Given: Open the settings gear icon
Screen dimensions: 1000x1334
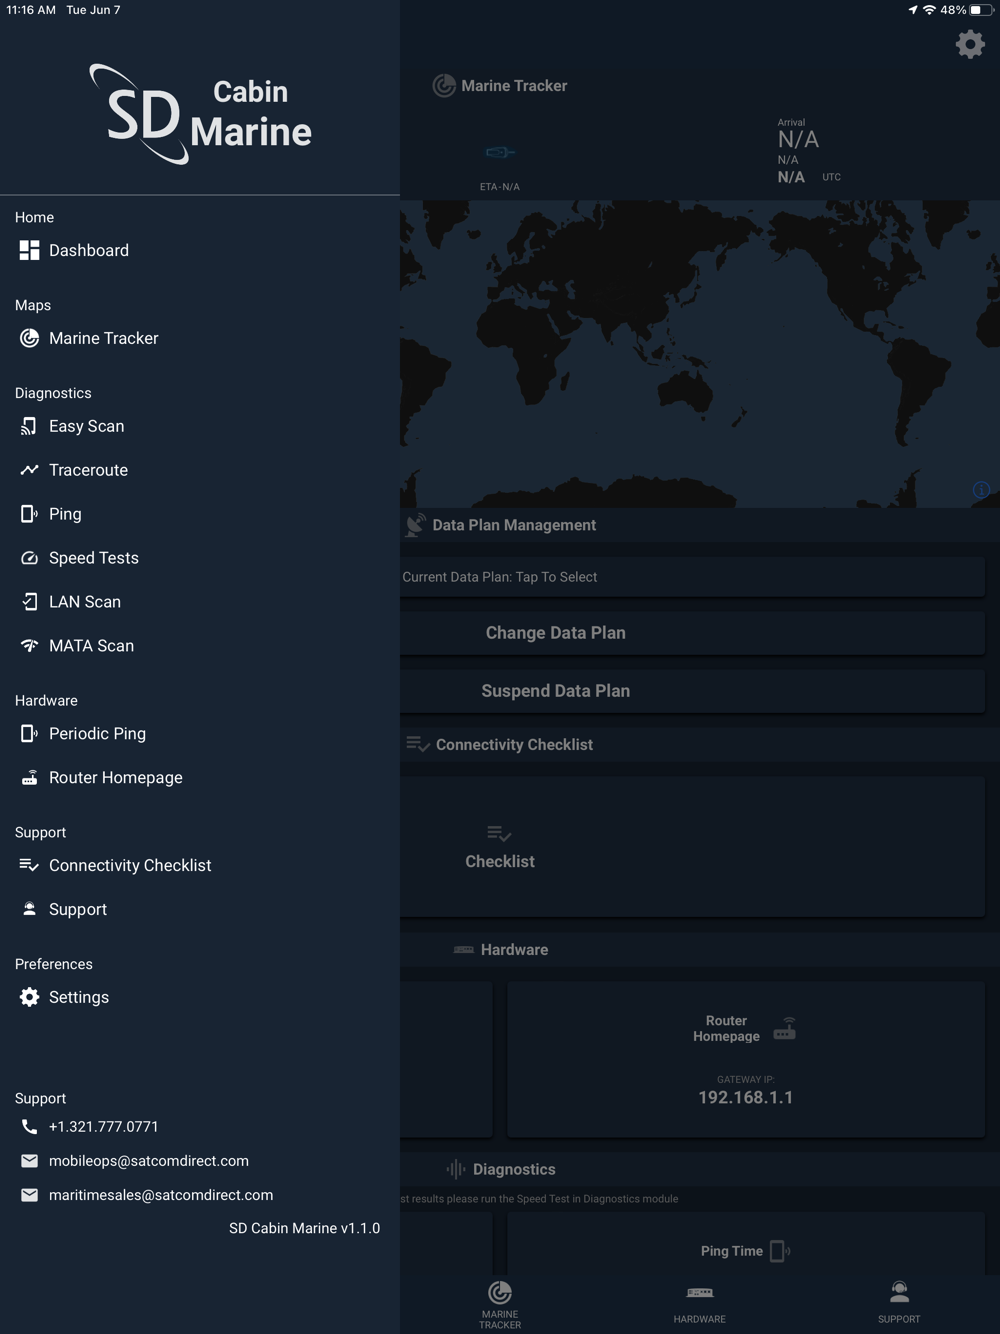Looking at the screenshot, I should click(x=970, y=44).
